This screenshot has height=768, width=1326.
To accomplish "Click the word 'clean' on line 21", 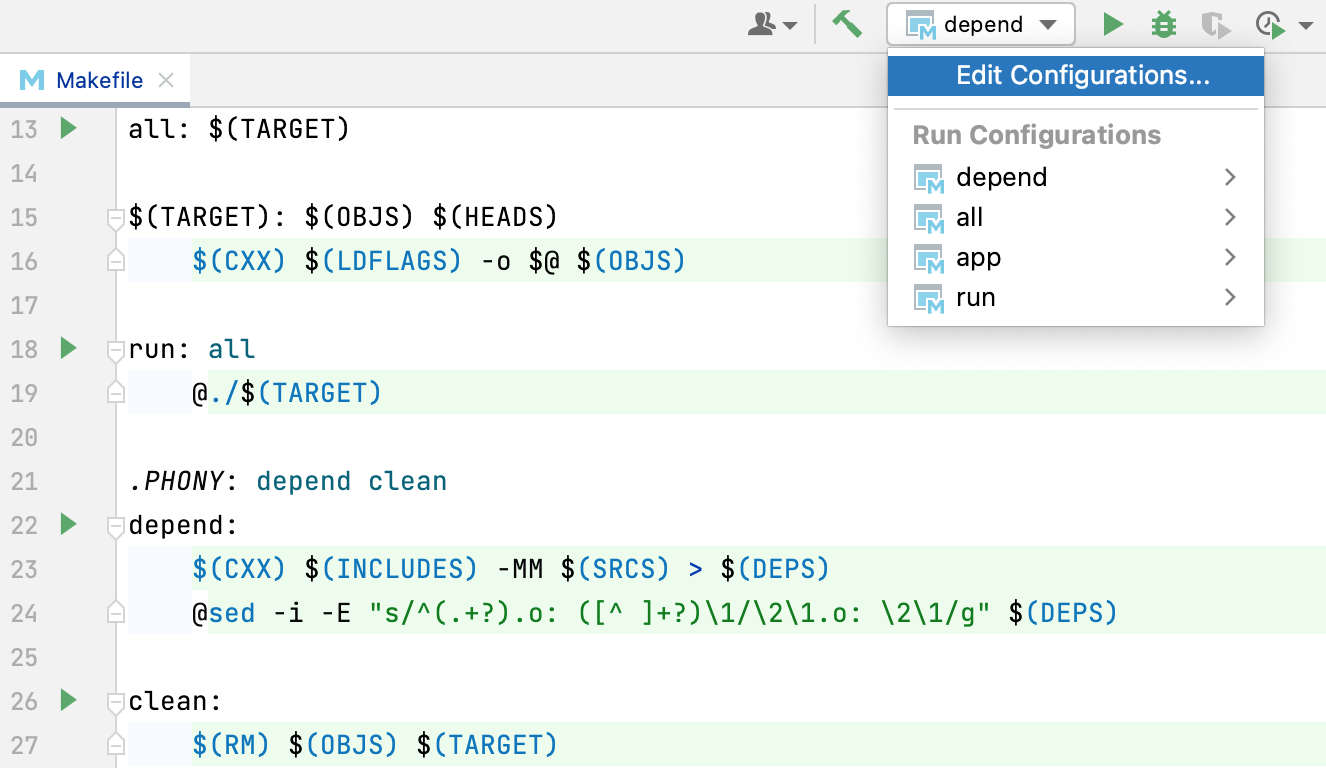I will coord(408,481).
